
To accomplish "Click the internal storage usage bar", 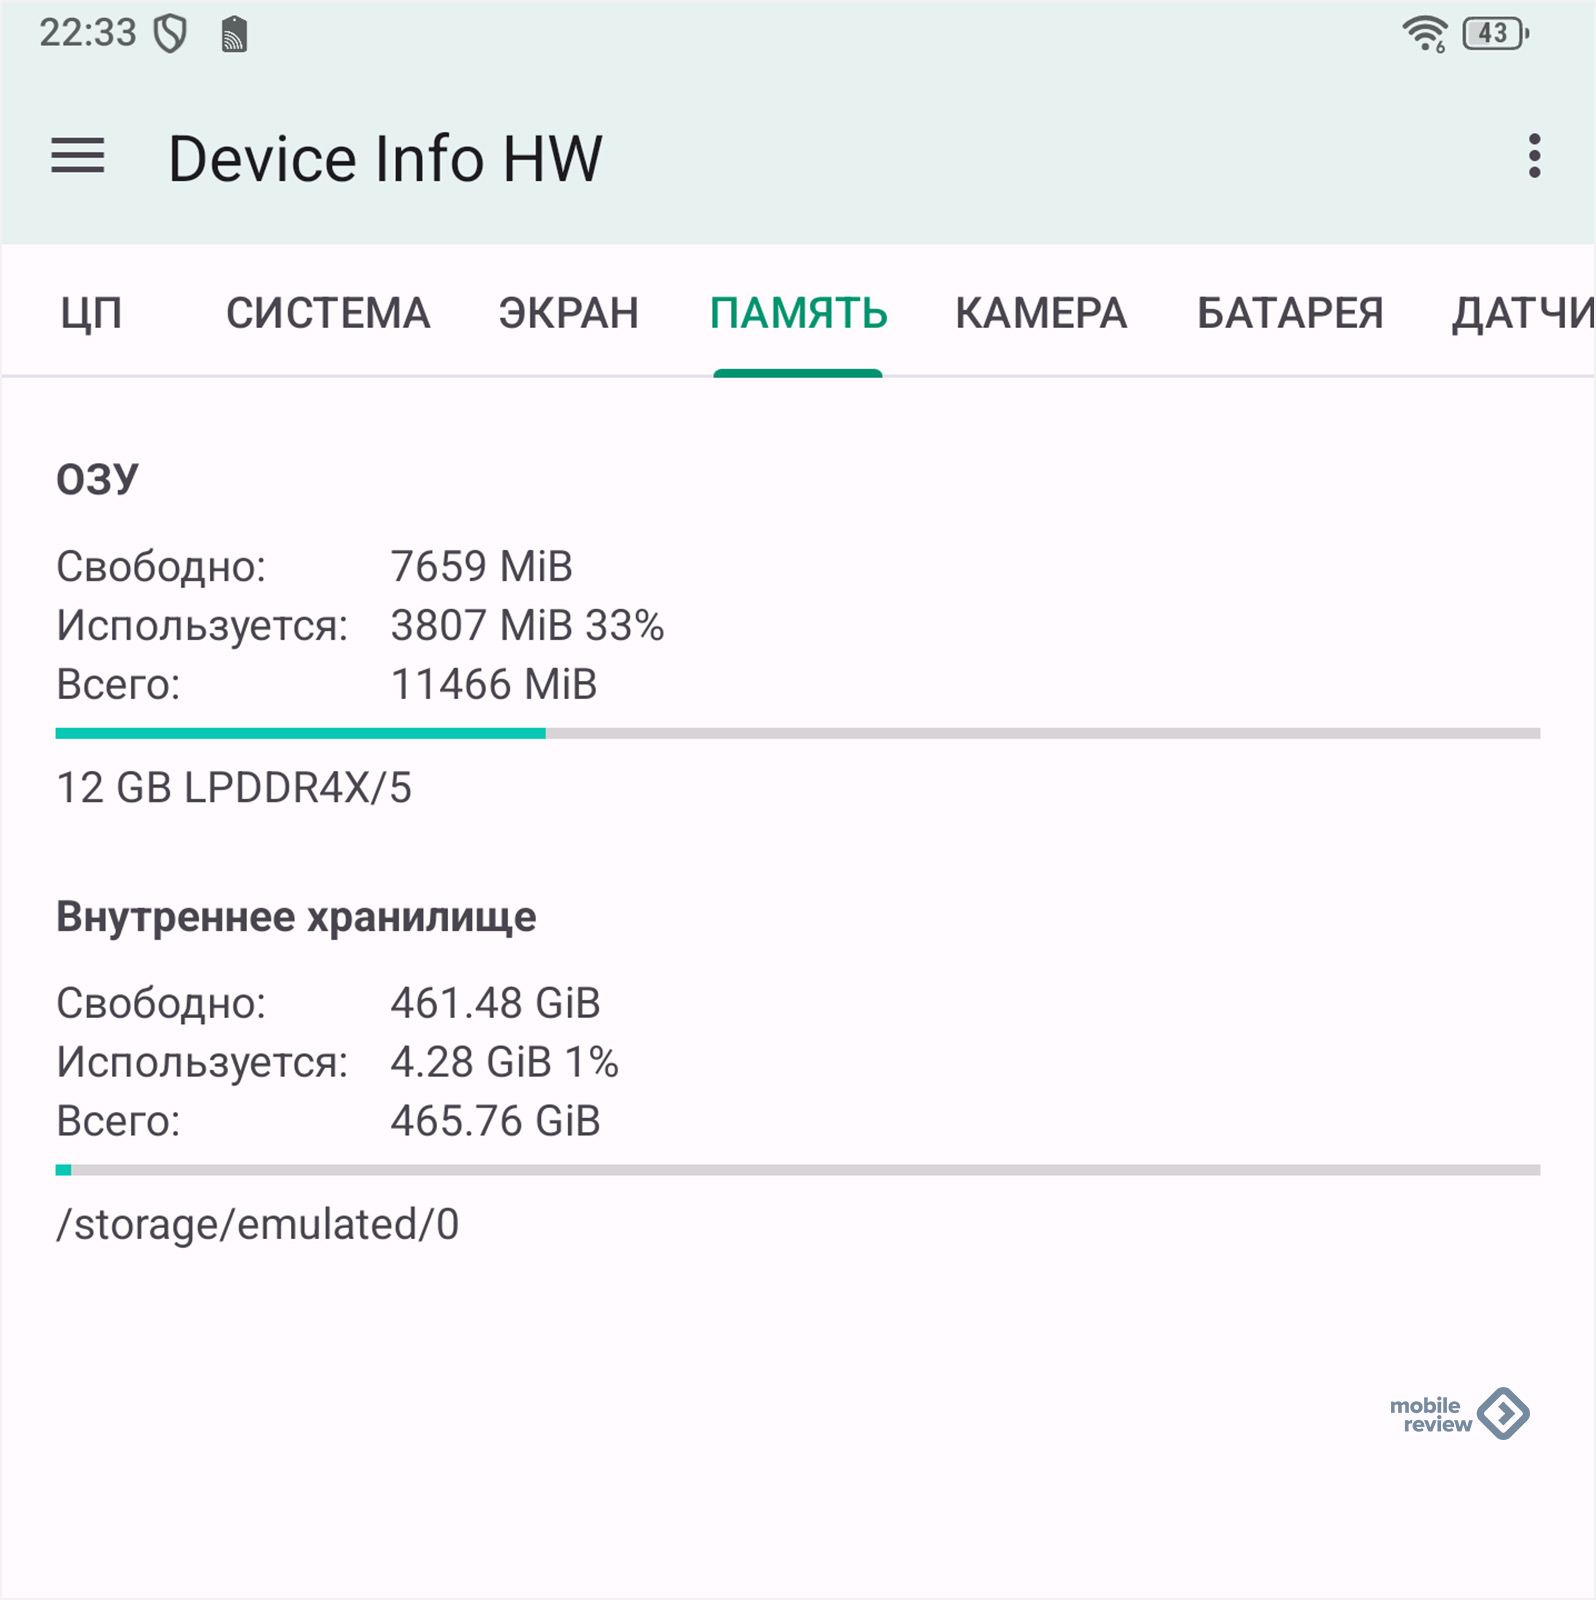I will pos(797,1170).
